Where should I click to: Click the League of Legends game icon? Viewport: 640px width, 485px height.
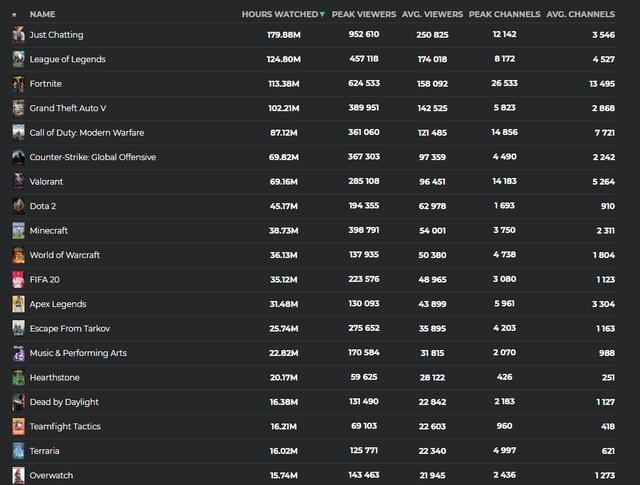pyautogui.click(x=18, y=59)
